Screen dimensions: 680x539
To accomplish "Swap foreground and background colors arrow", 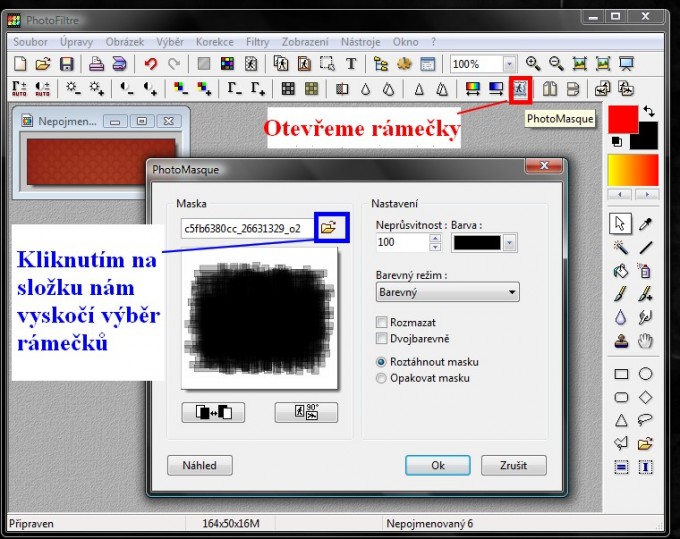I will click(649, 111).
